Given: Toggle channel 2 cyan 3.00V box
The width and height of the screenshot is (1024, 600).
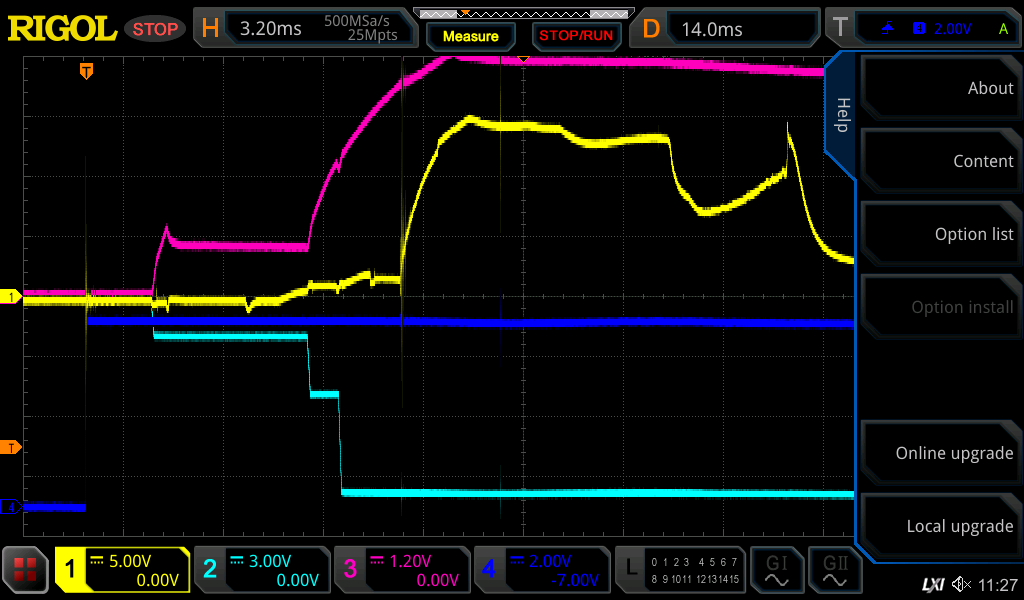Looking at the screenshot, I should click(x=261, y=570).
